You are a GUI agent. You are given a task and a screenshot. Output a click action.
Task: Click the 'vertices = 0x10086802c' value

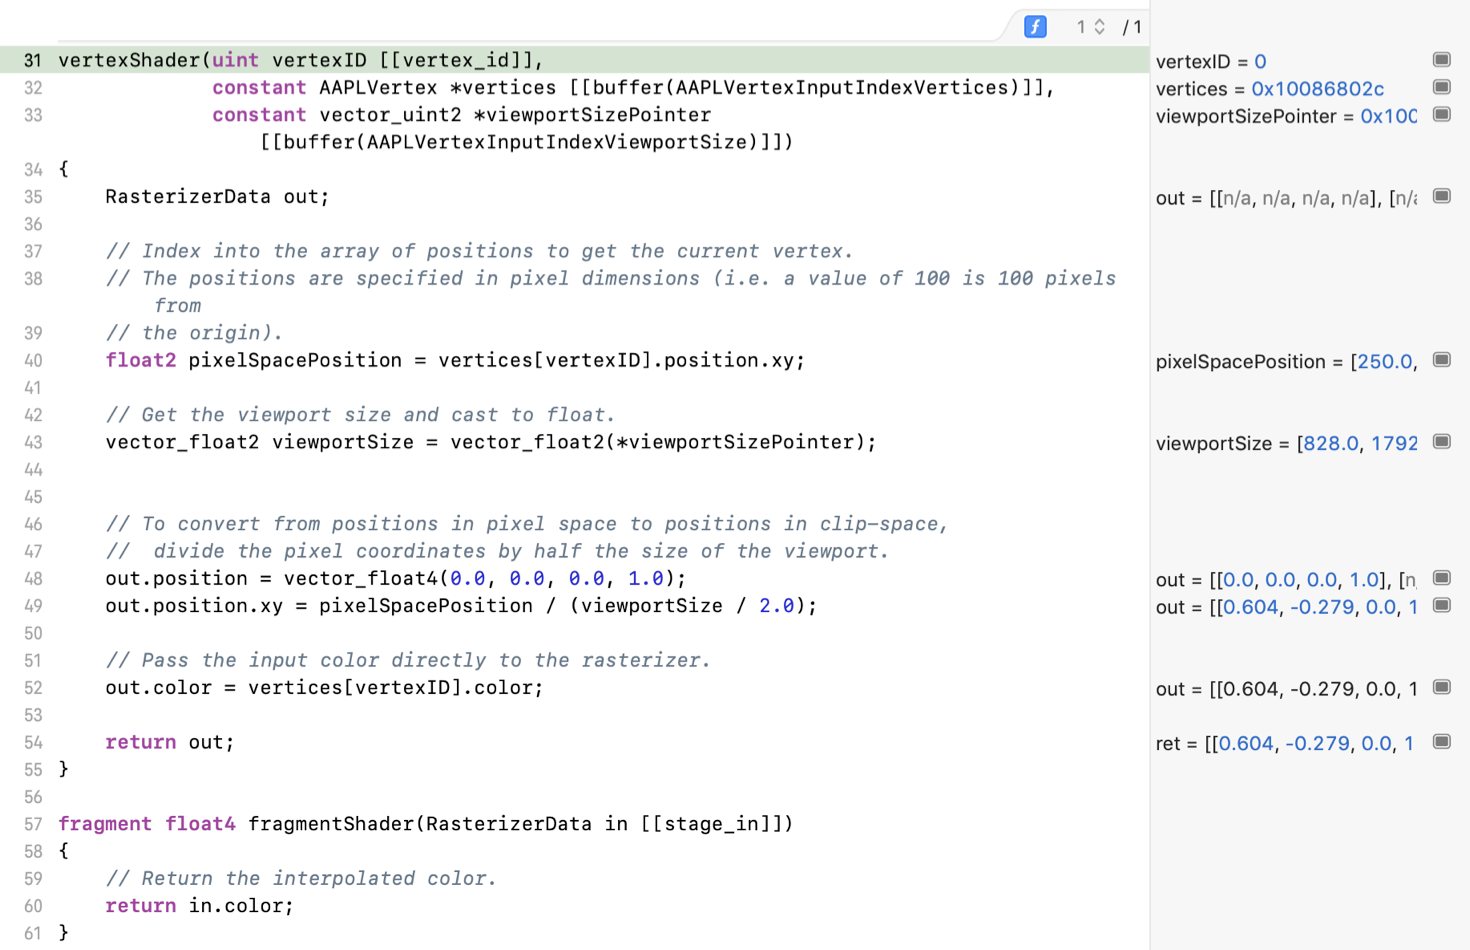click(x=1270, y=89)
